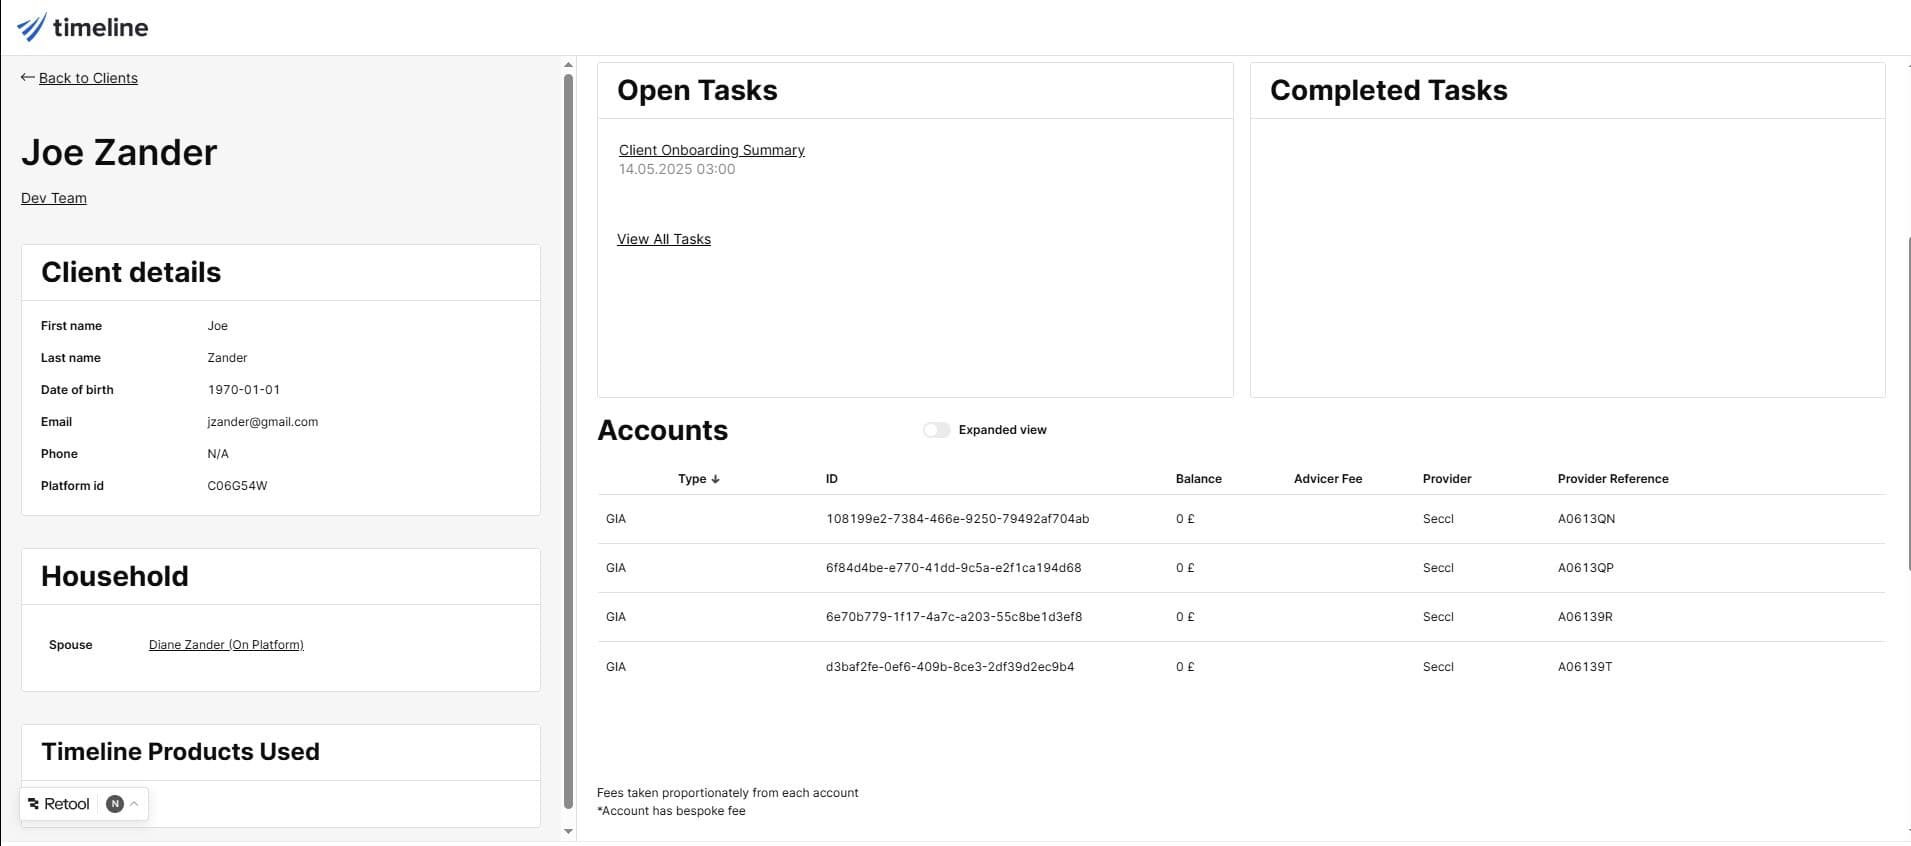Click the email jzander@gmail.com
Image resolution: width=1911 pixels, height=846 pixels.
click(263, 422)
